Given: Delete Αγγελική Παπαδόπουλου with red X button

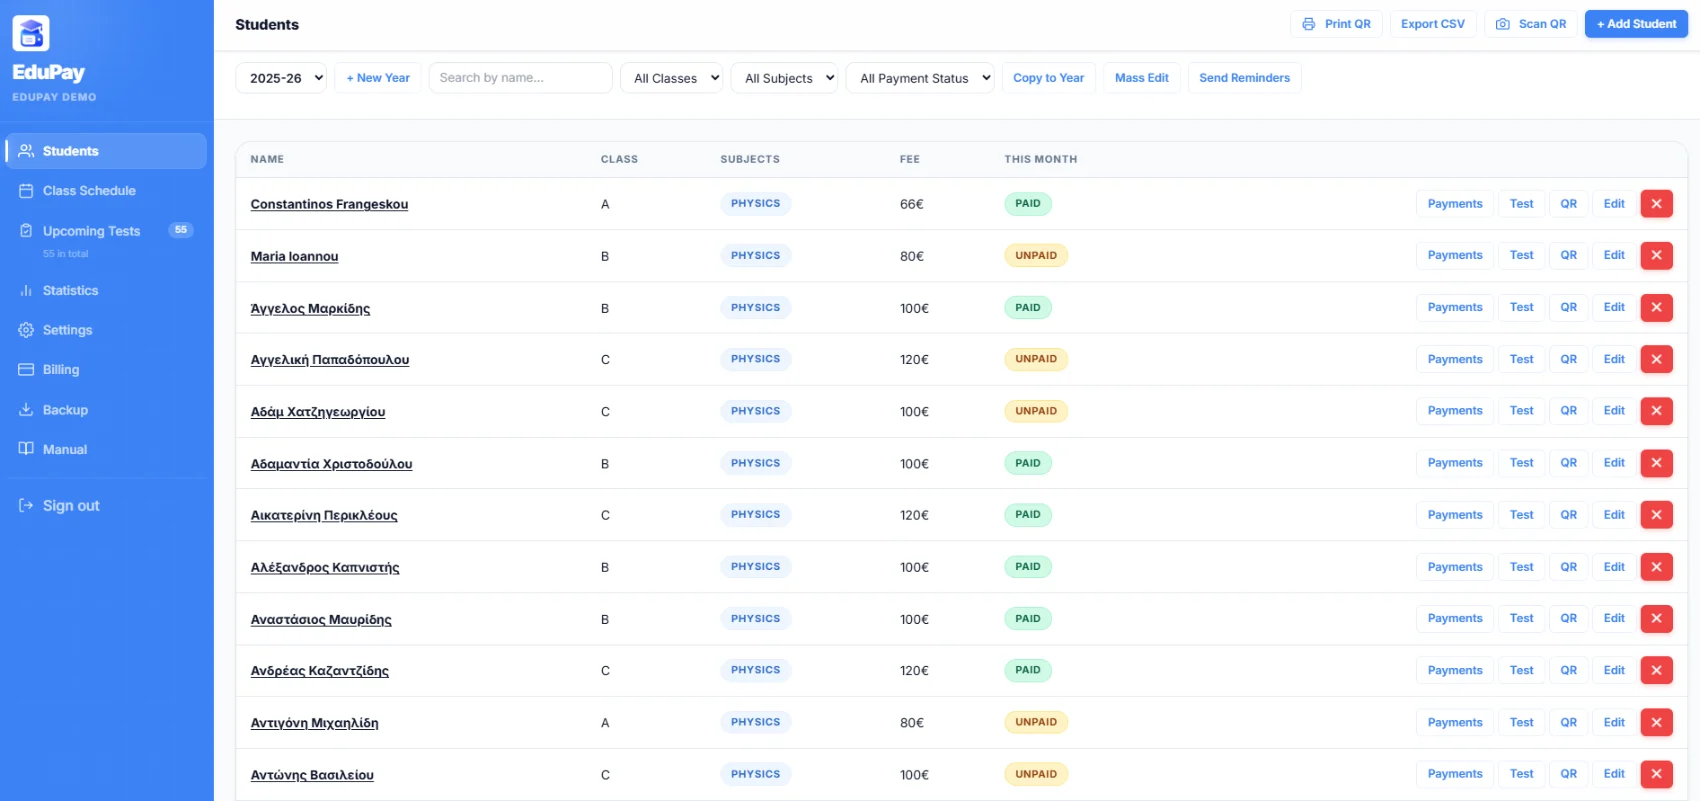Looking at the screenshot, I should pyautogui.click(x=1656, y=359).
